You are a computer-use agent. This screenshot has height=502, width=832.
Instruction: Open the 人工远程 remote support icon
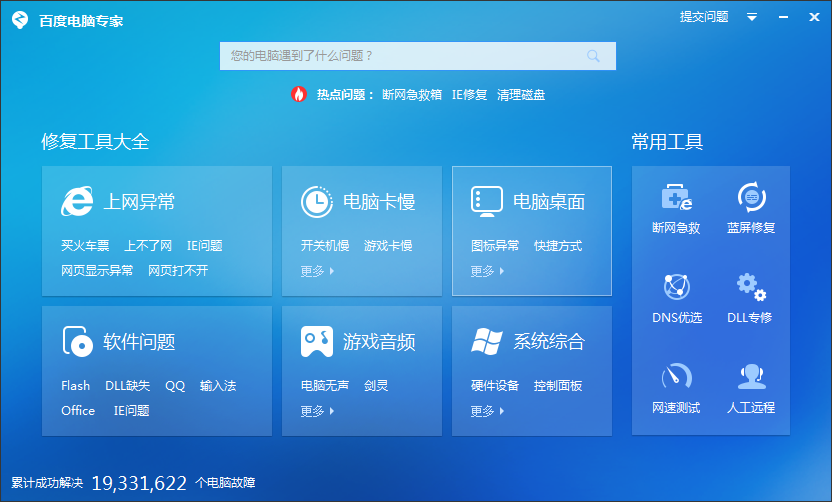click(750, 378)
